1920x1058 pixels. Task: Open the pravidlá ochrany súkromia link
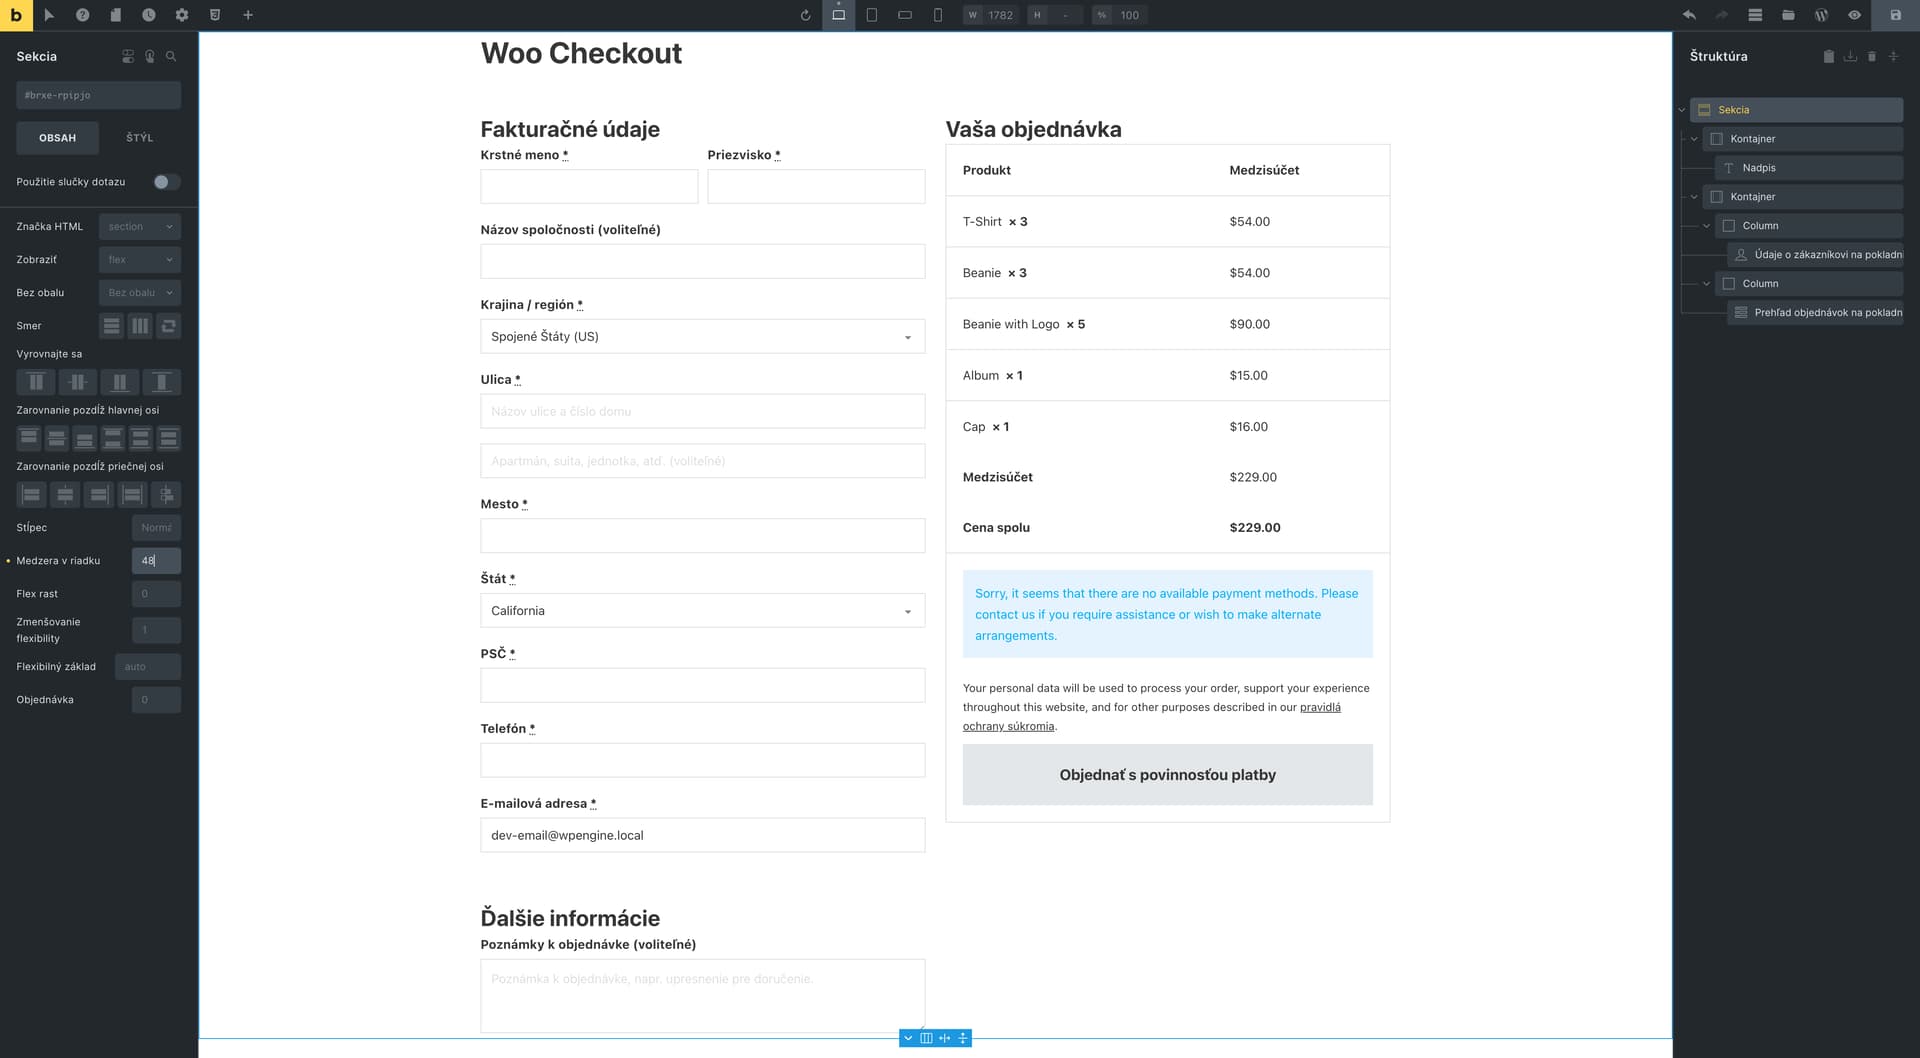(1151, 717)
